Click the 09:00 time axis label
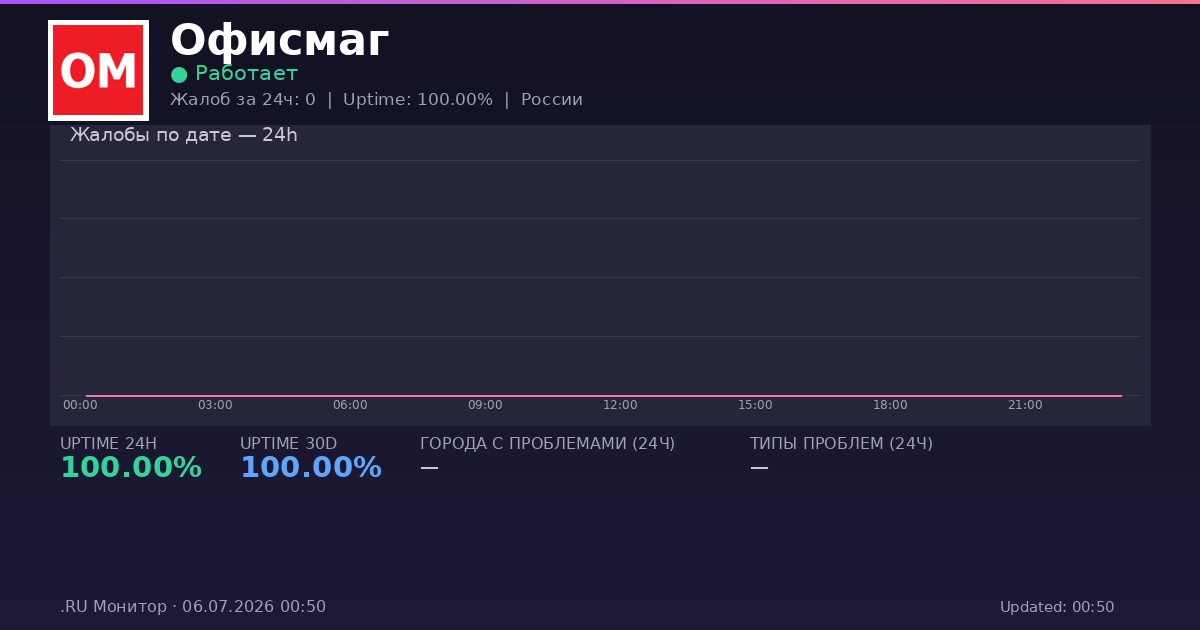The height and width of the screenshot is (630, 1200). click(485, 405)
